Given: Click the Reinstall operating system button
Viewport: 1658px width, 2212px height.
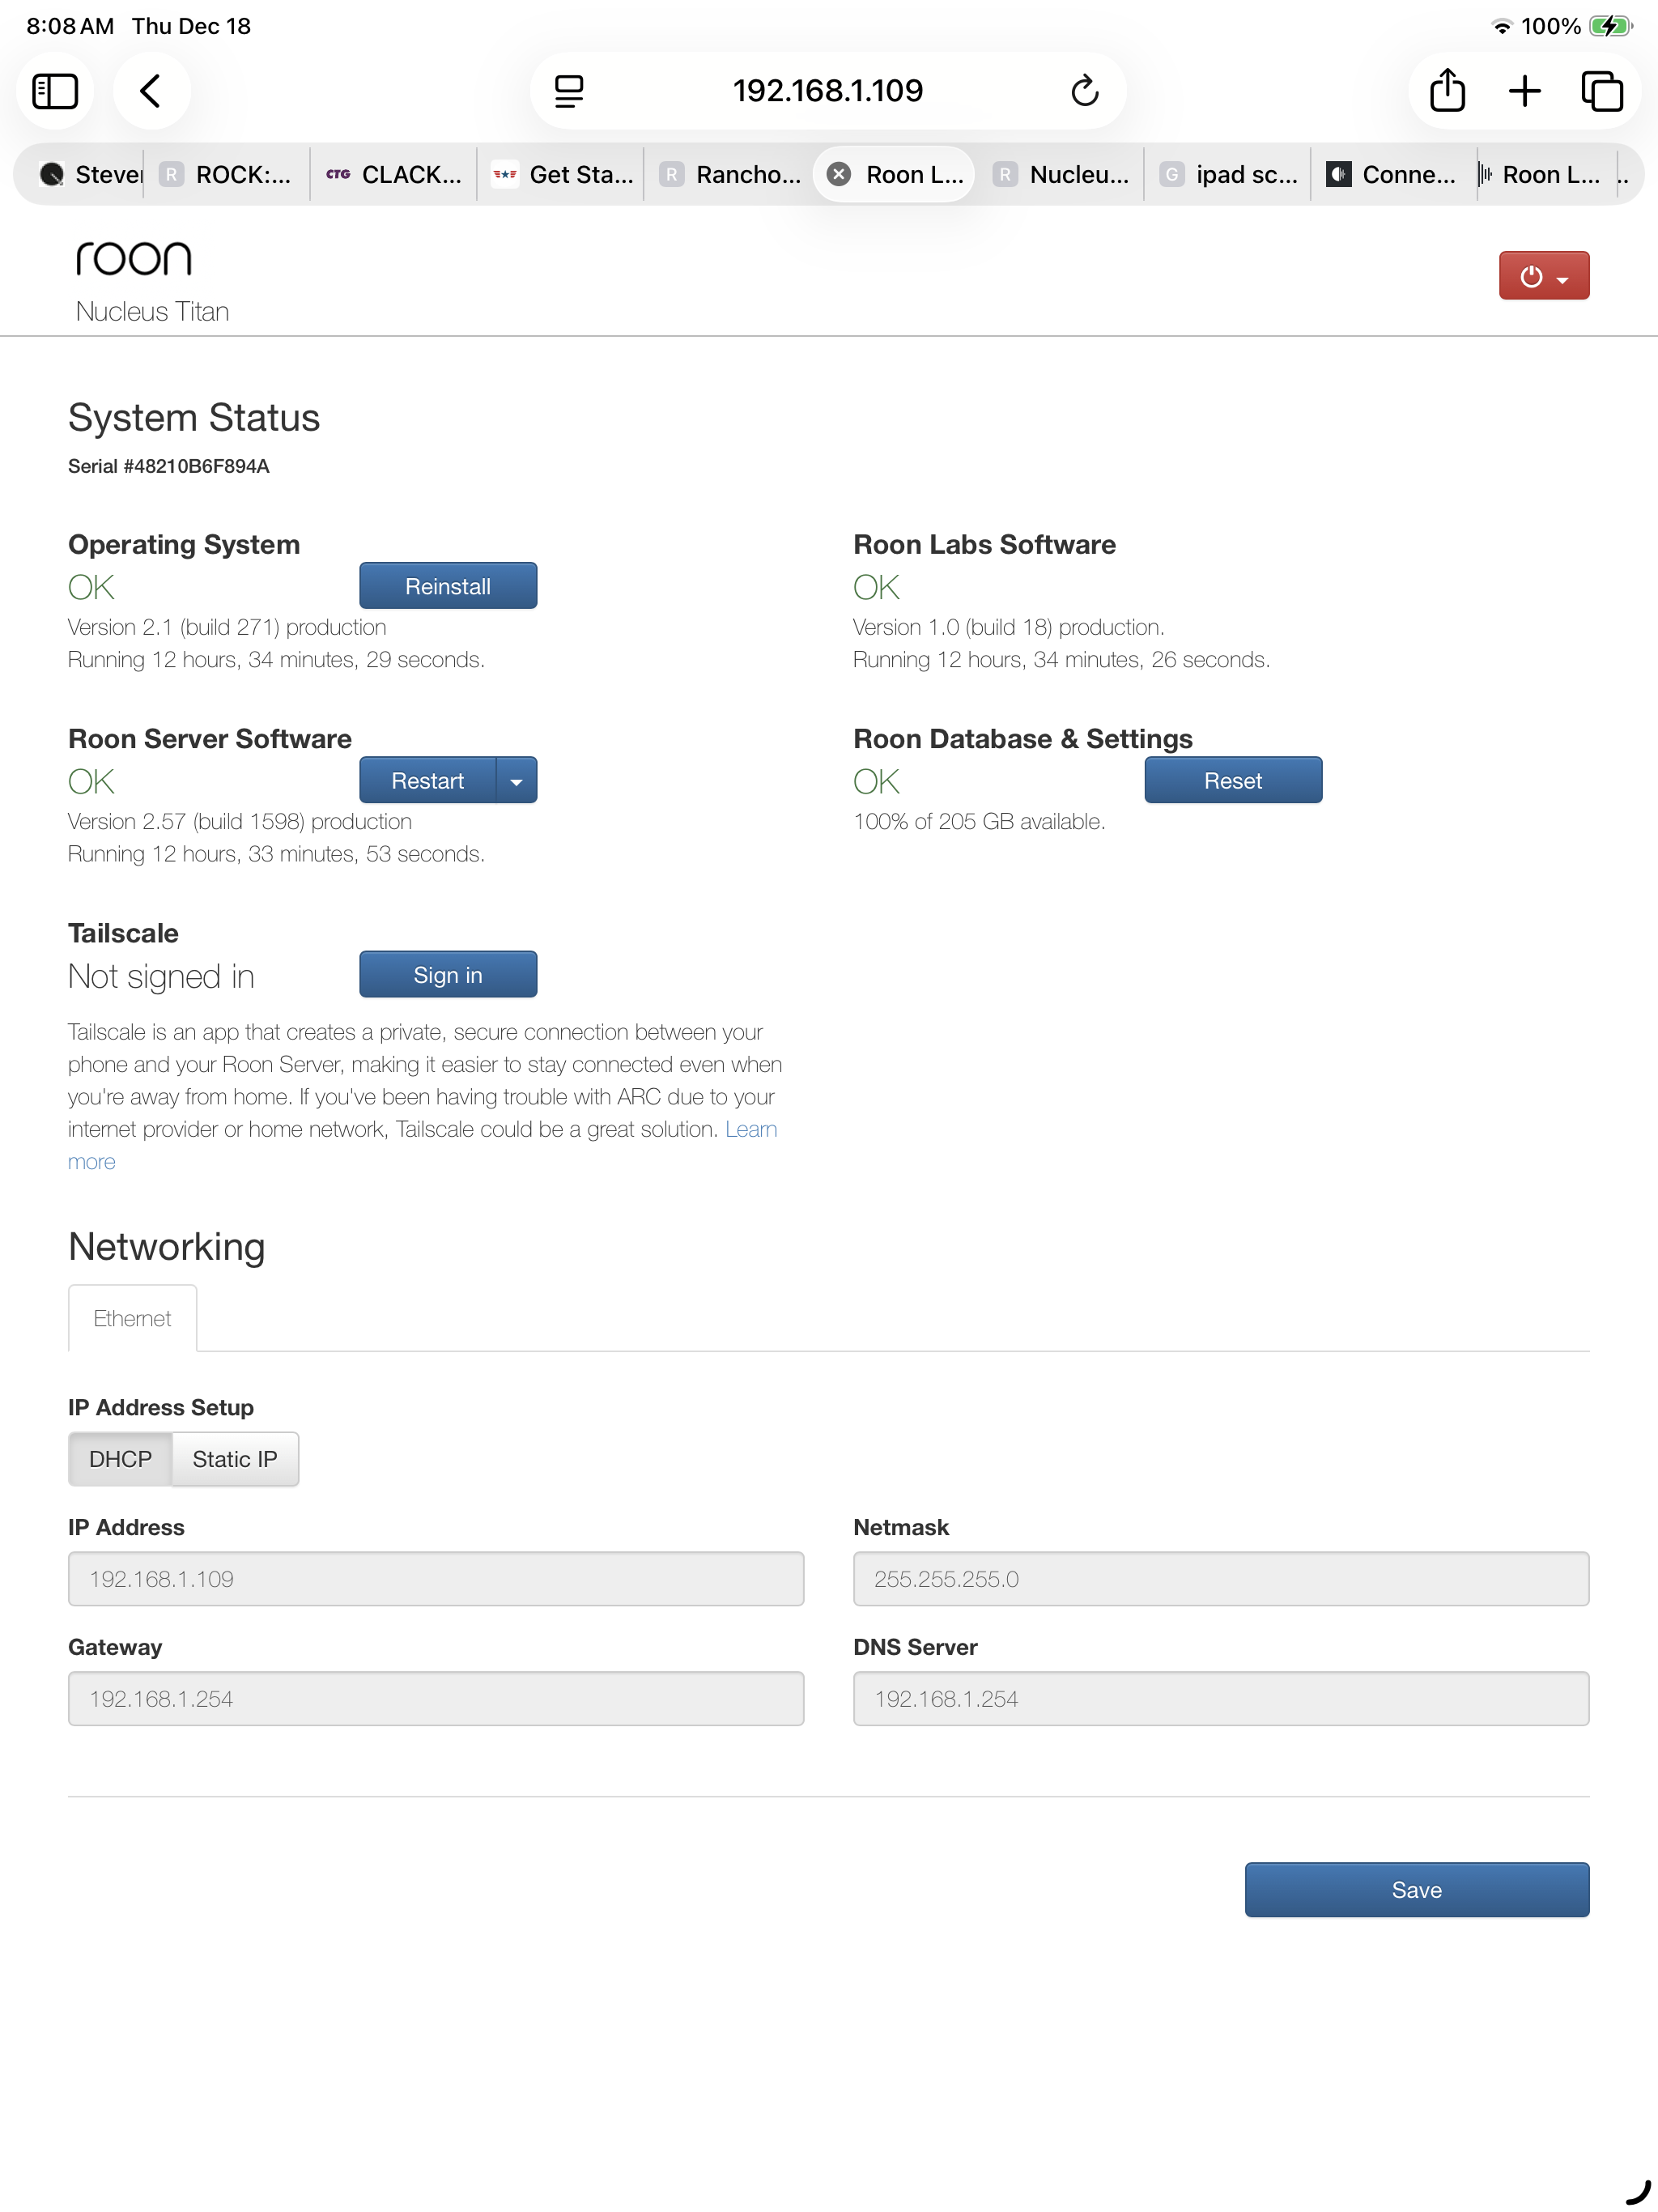Looking at the screenshot, I should coord(447,586).
